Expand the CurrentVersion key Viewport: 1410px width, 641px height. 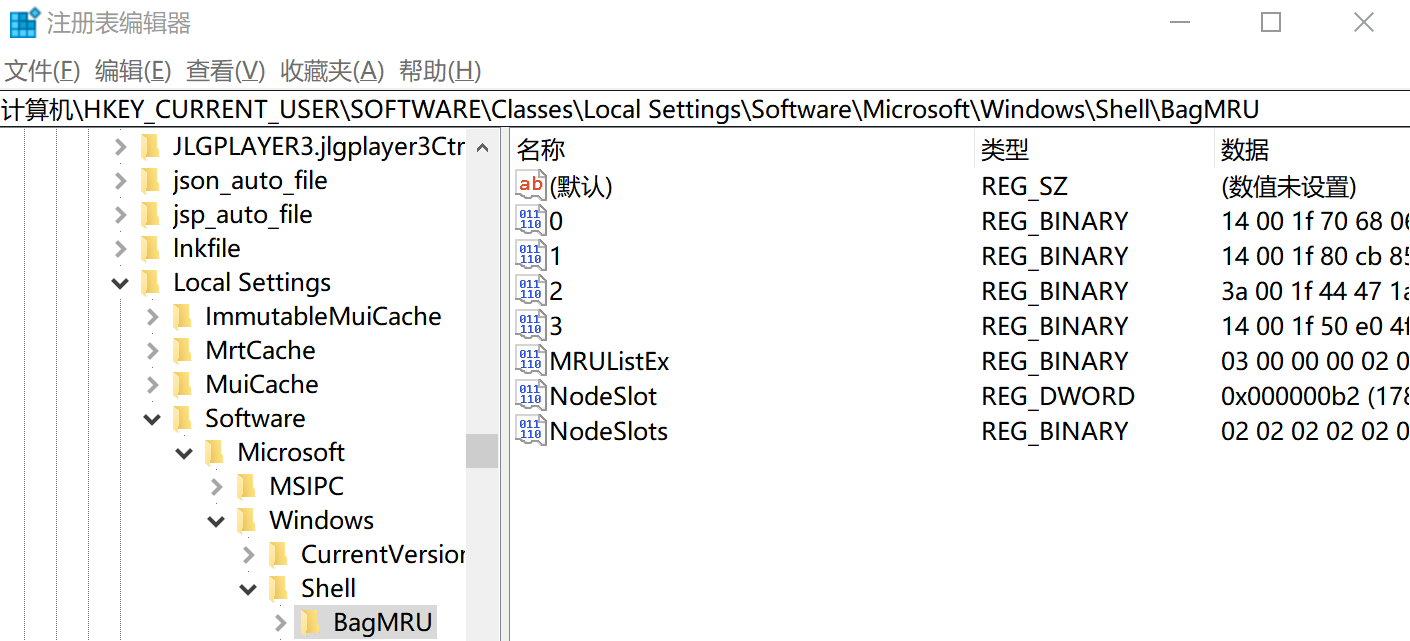click(x=249, y=556)
